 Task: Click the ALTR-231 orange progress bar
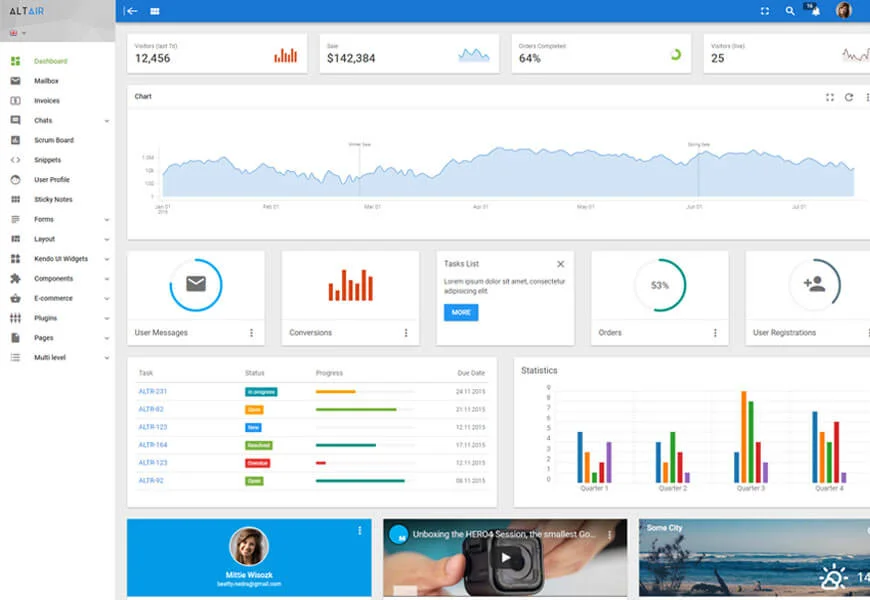tap(336, 392)
